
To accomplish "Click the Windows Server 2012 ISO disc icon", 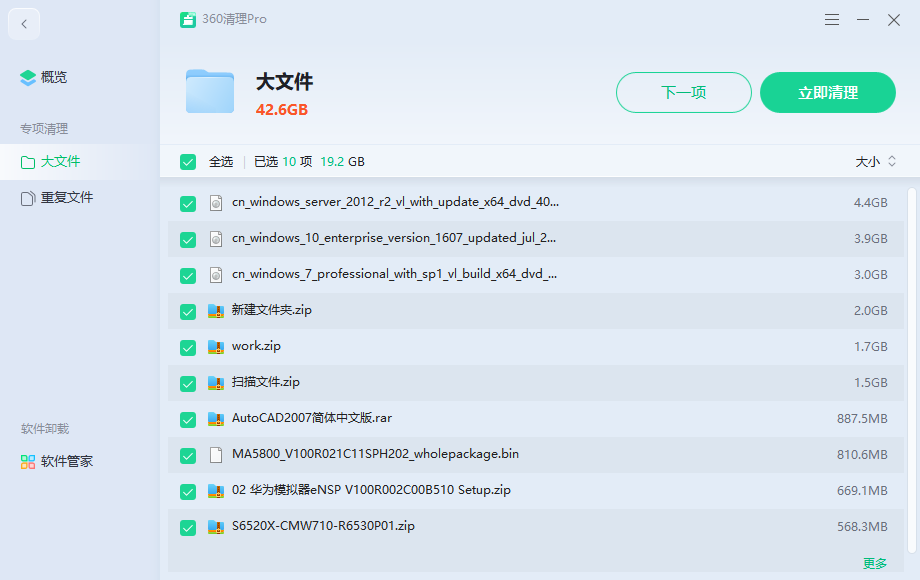I will 215,203.
